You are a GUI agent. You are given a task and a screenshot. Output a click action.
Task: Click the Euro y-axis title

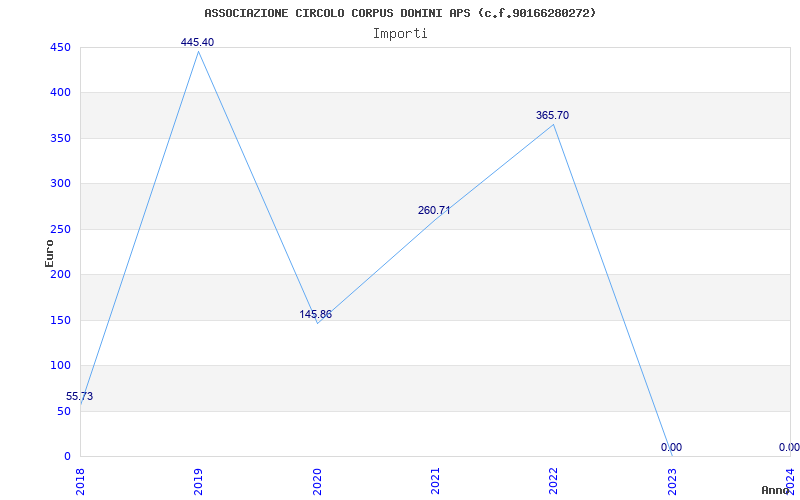49,253
